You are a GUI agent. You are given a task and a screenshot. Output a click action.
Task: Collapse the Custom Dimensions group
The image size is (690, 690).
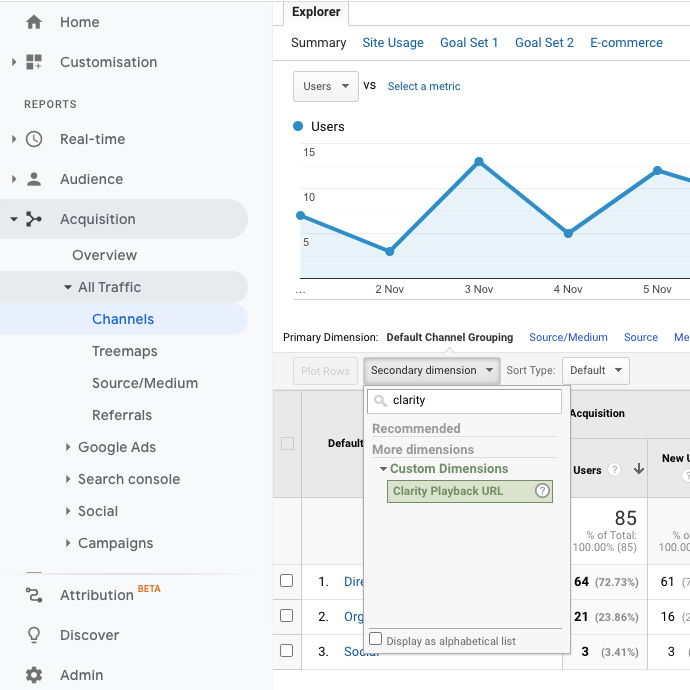point(383,469)
